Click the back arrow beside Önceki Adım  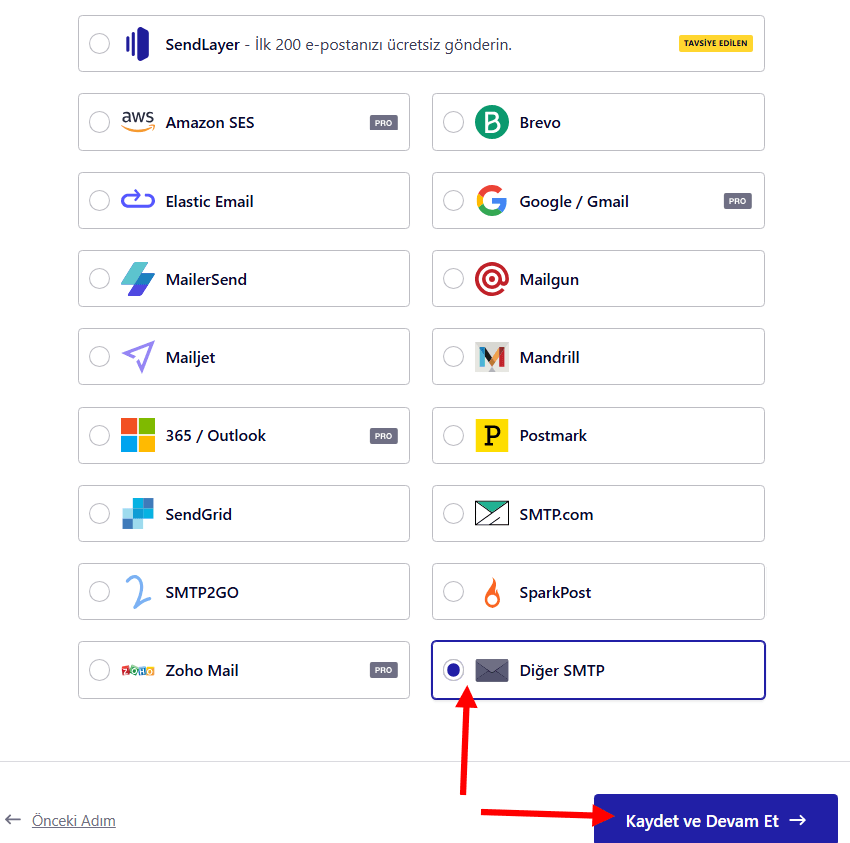(13, 819)
